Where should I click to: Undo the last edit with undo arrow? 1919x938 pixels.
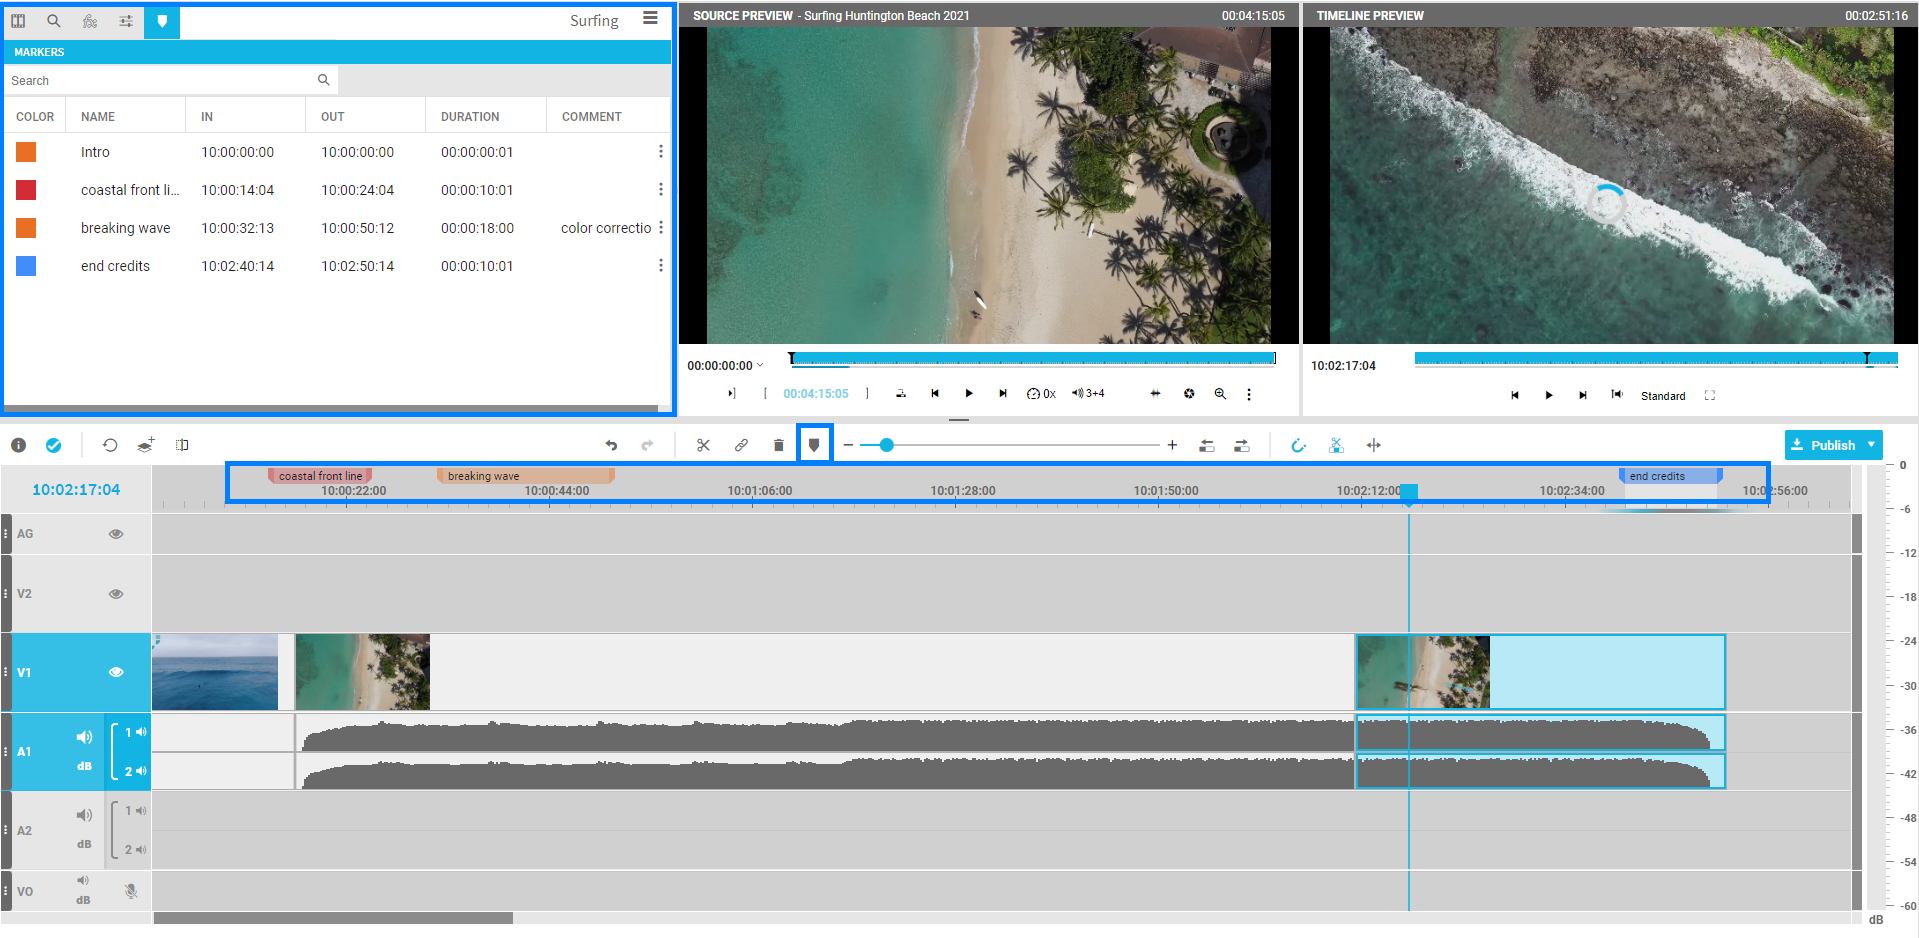[611, 445]
